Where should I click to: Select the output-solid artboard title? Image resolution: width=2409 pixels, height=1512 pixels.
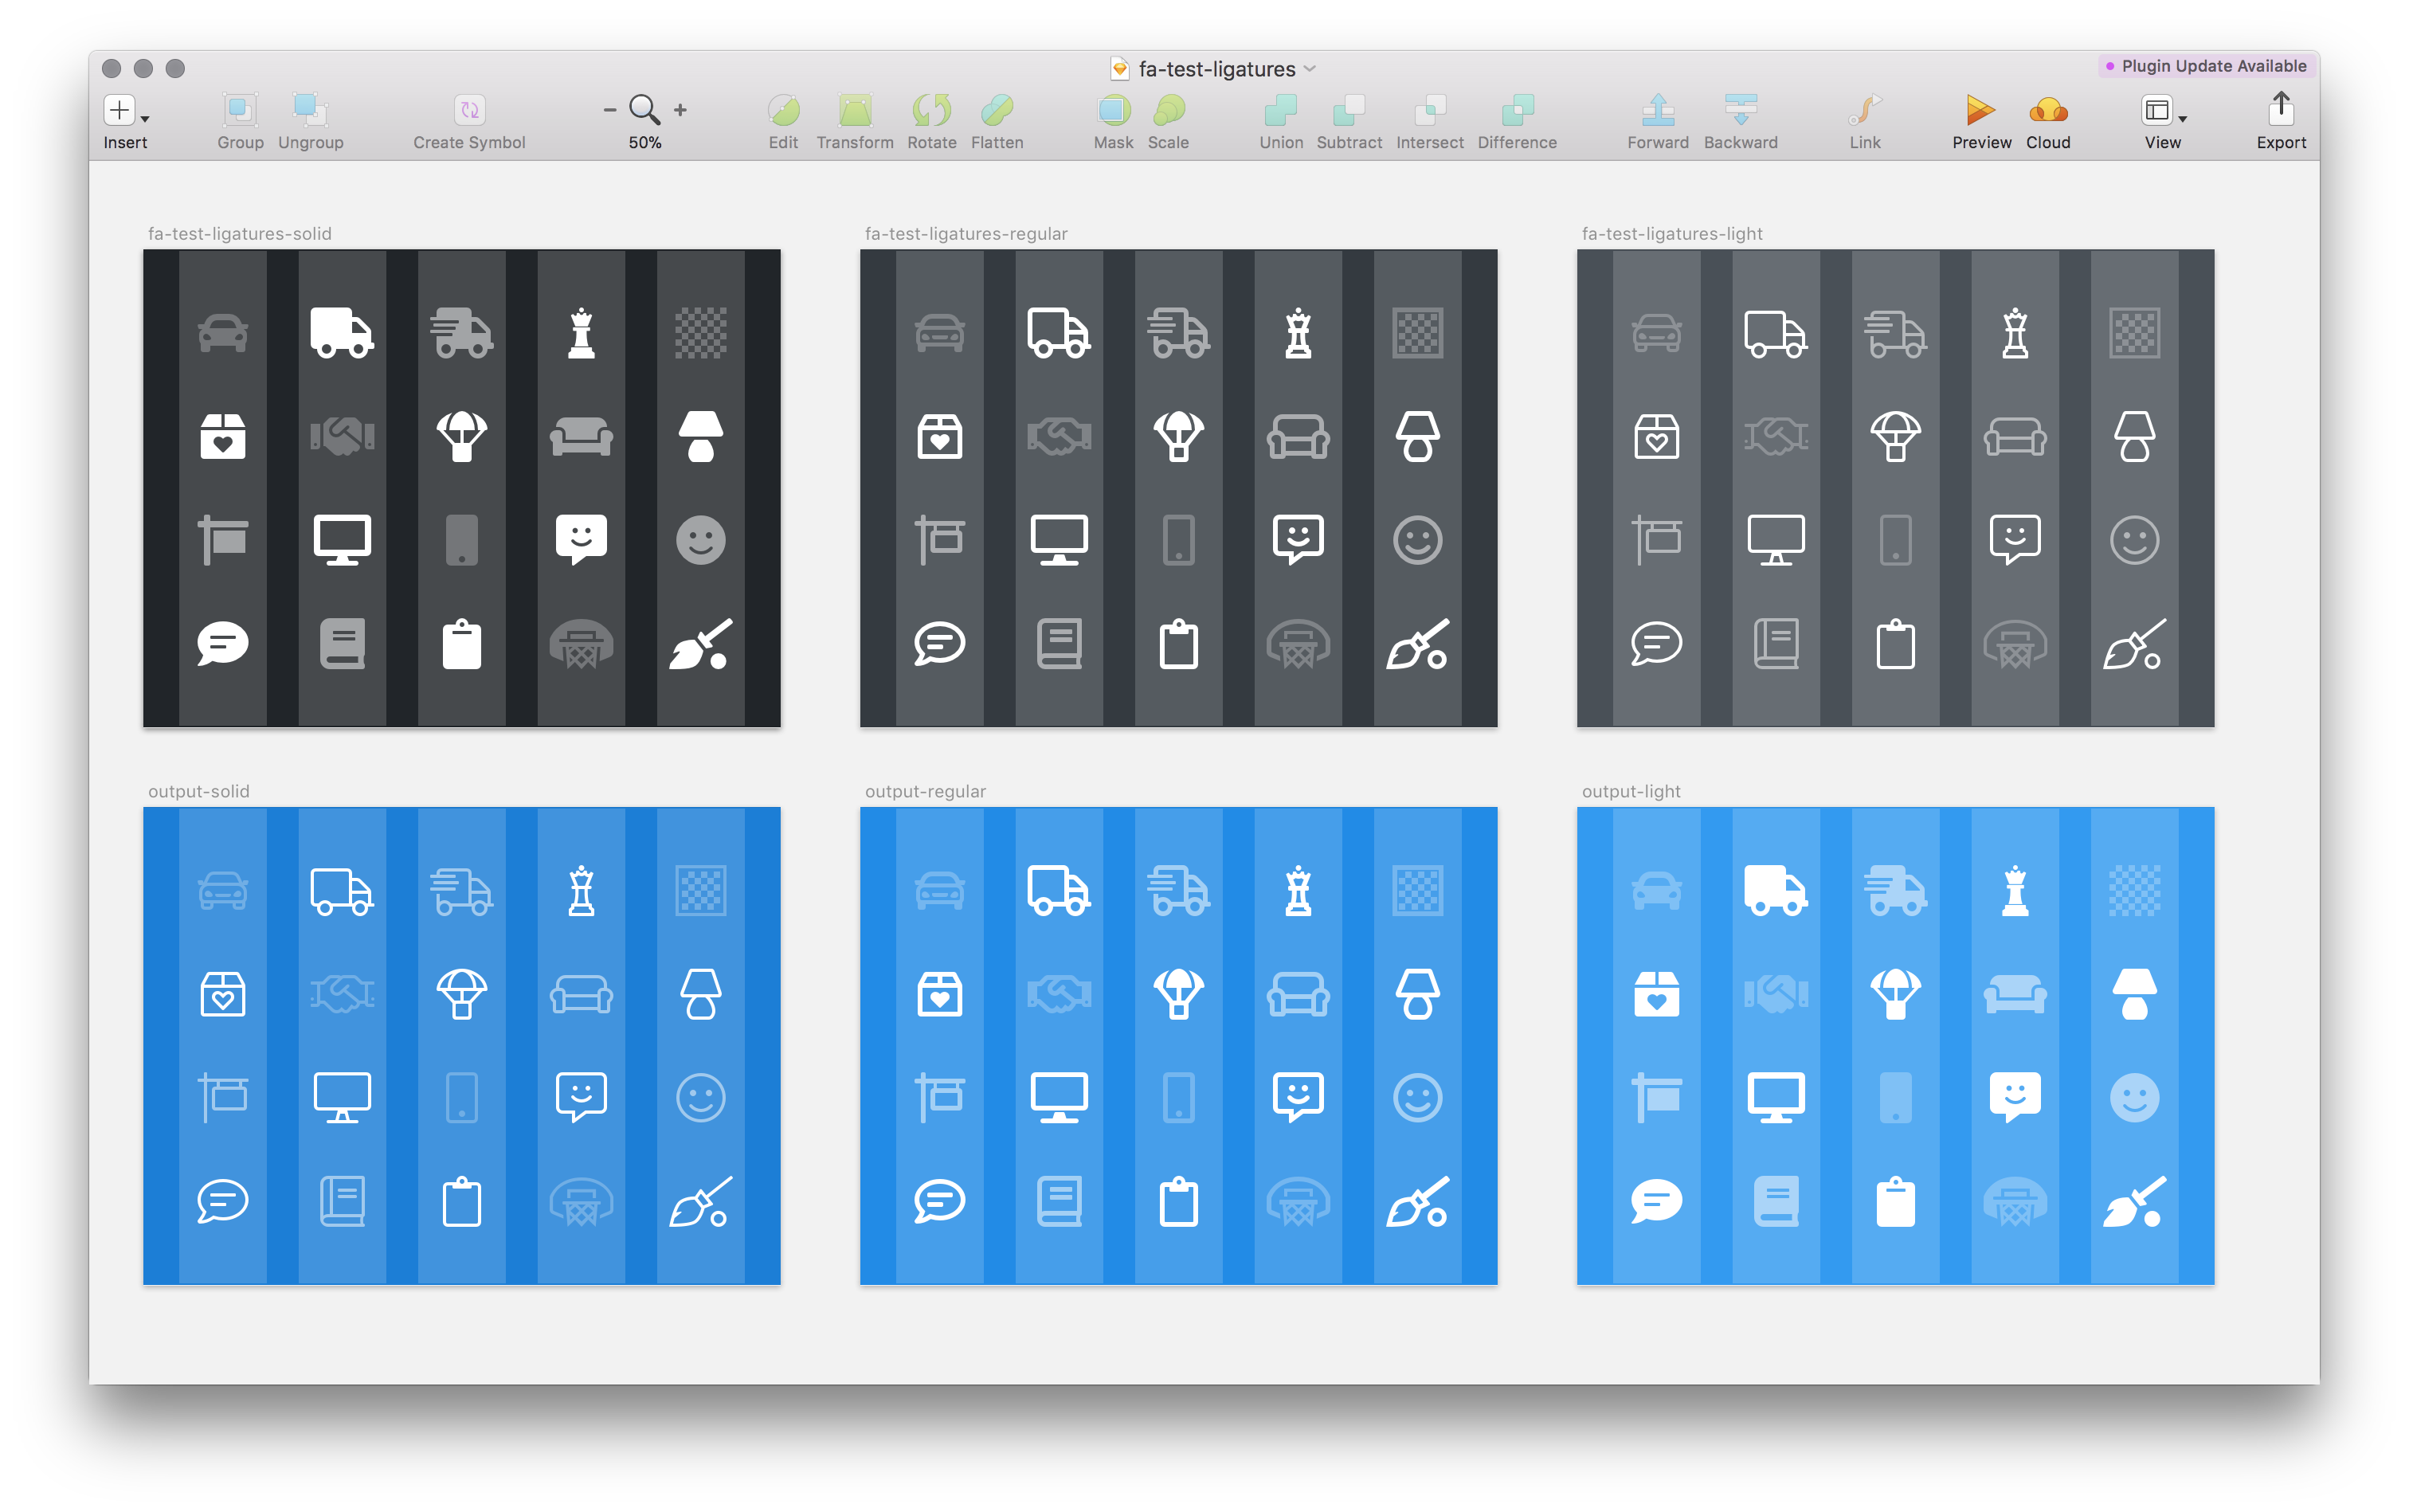coord(199,791)
